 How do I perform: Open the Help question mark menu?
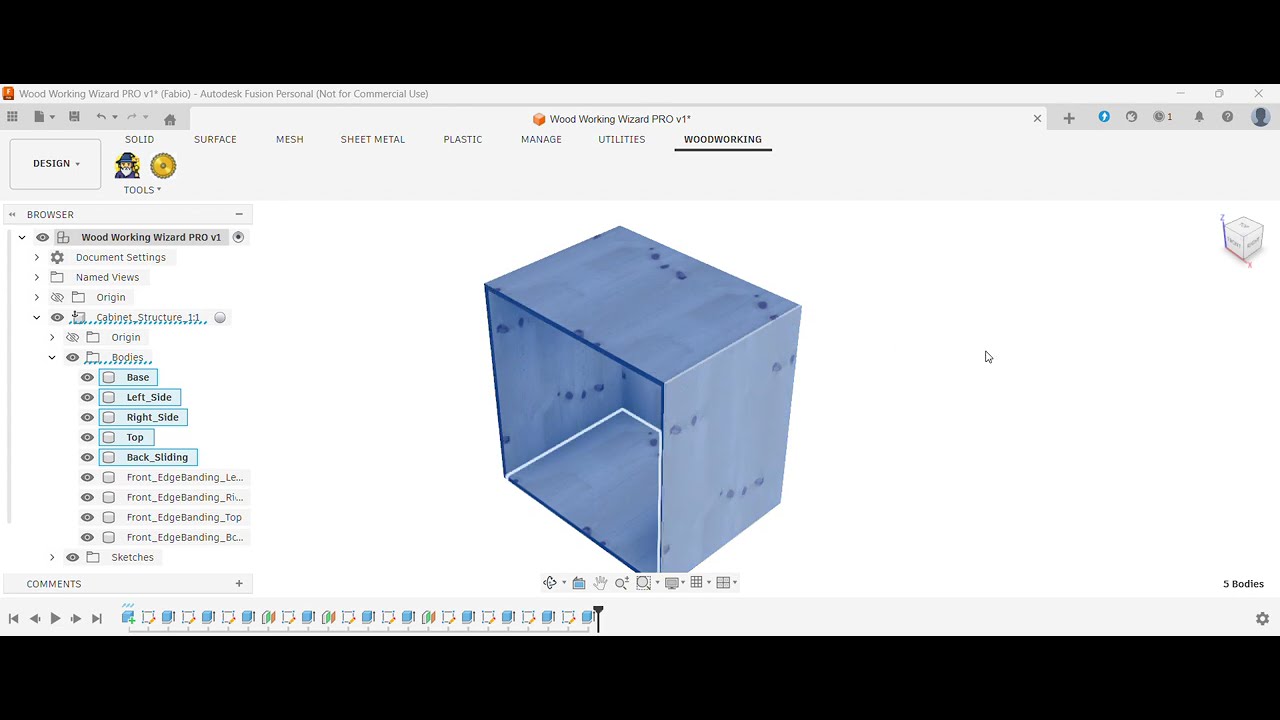pyautogui.click(x=1228, y=117)
